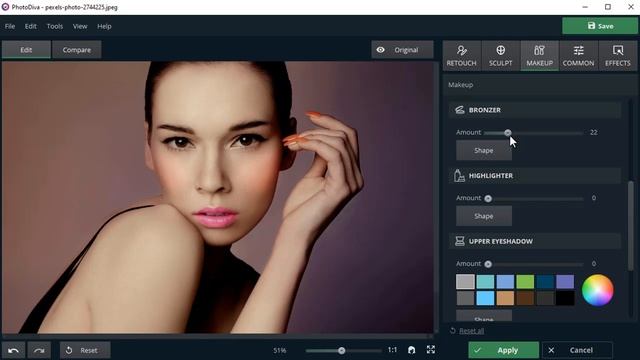Select the black eyeshadow swatch
The image size is (640, 360).
click(565, 298)
